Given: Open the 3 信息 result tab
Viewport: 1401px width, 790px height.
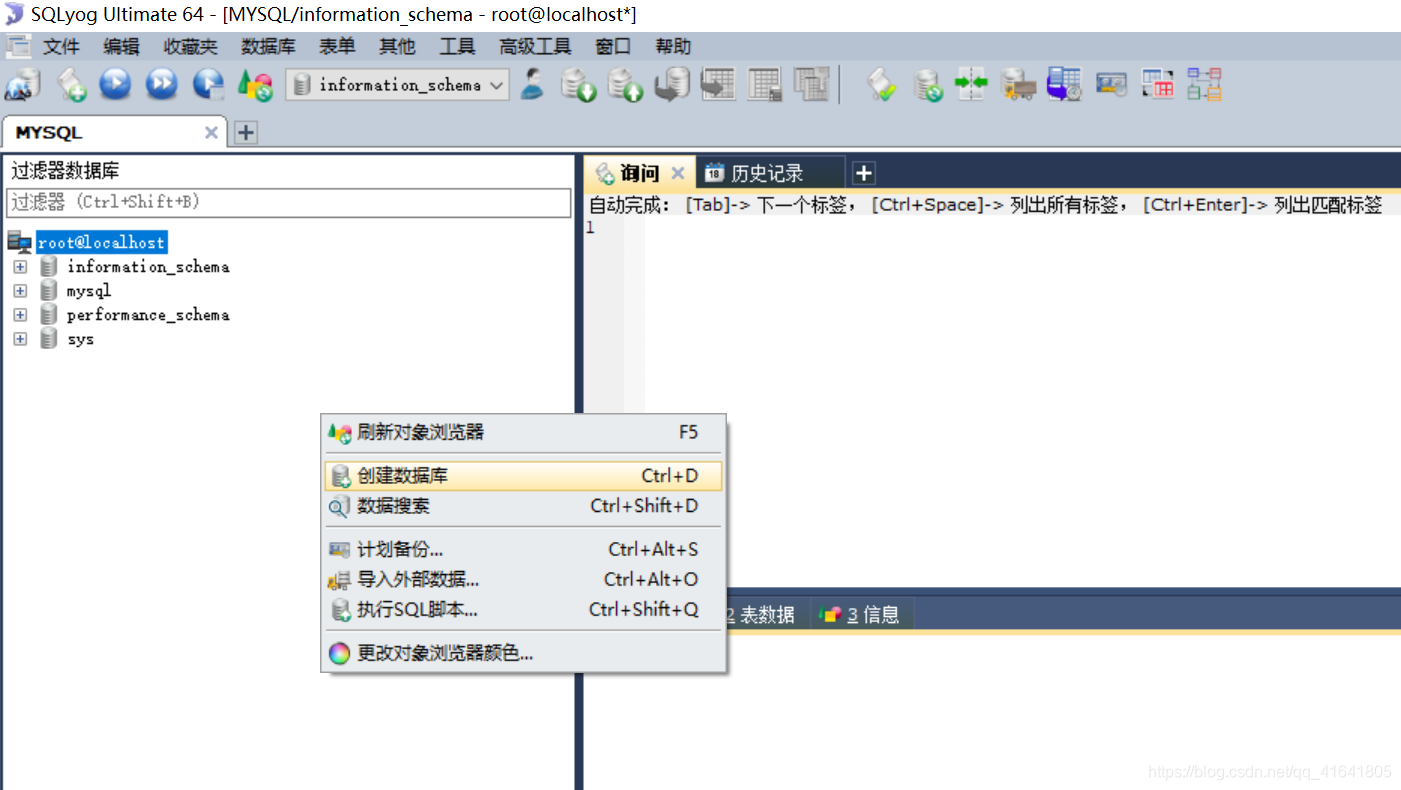Looking at the screenshot, I should click(860, 615).
